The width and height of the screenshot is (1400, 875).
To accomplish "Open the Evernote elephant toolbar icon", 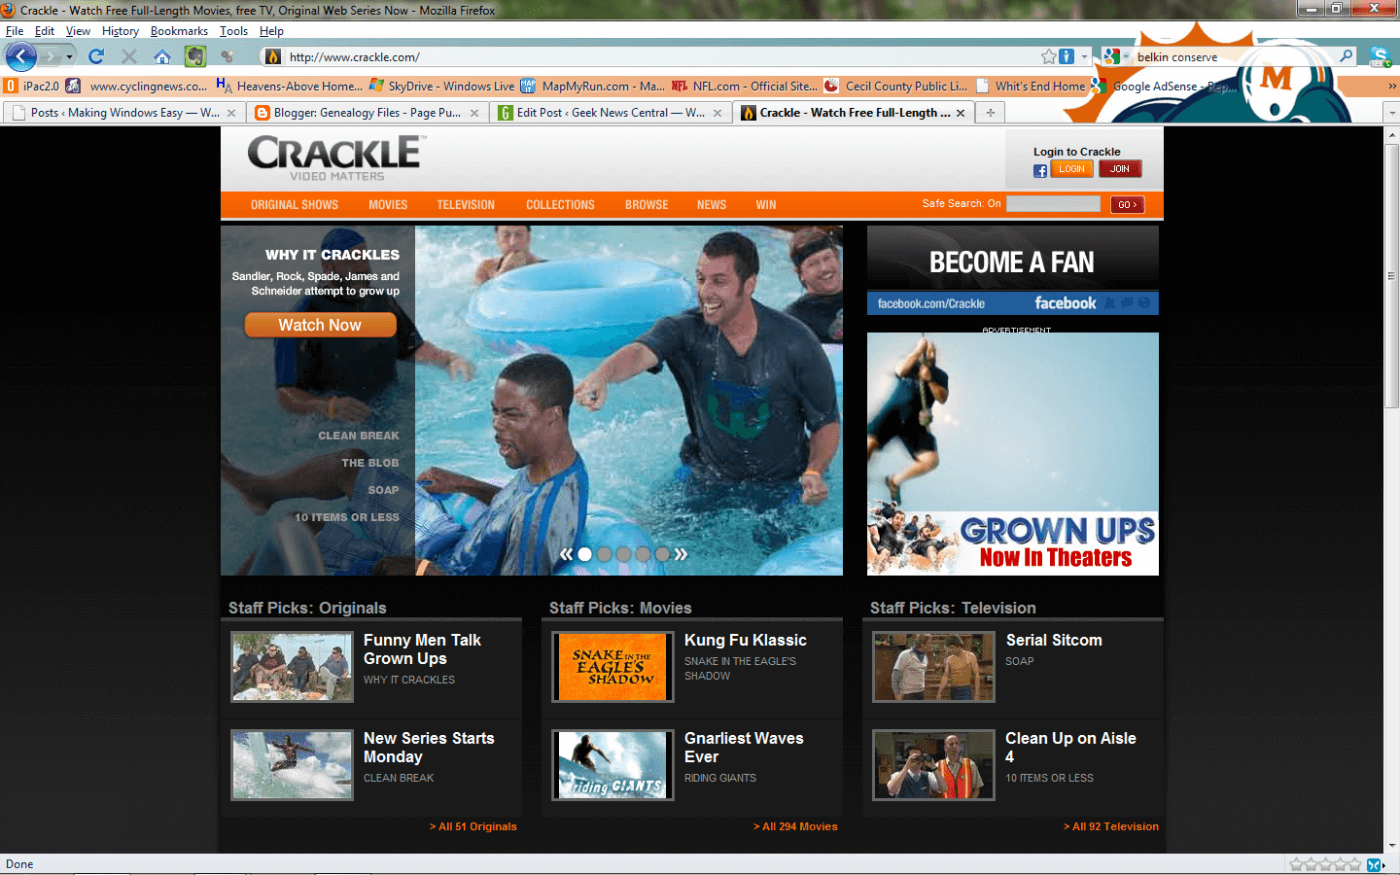I will pos(195,57).
